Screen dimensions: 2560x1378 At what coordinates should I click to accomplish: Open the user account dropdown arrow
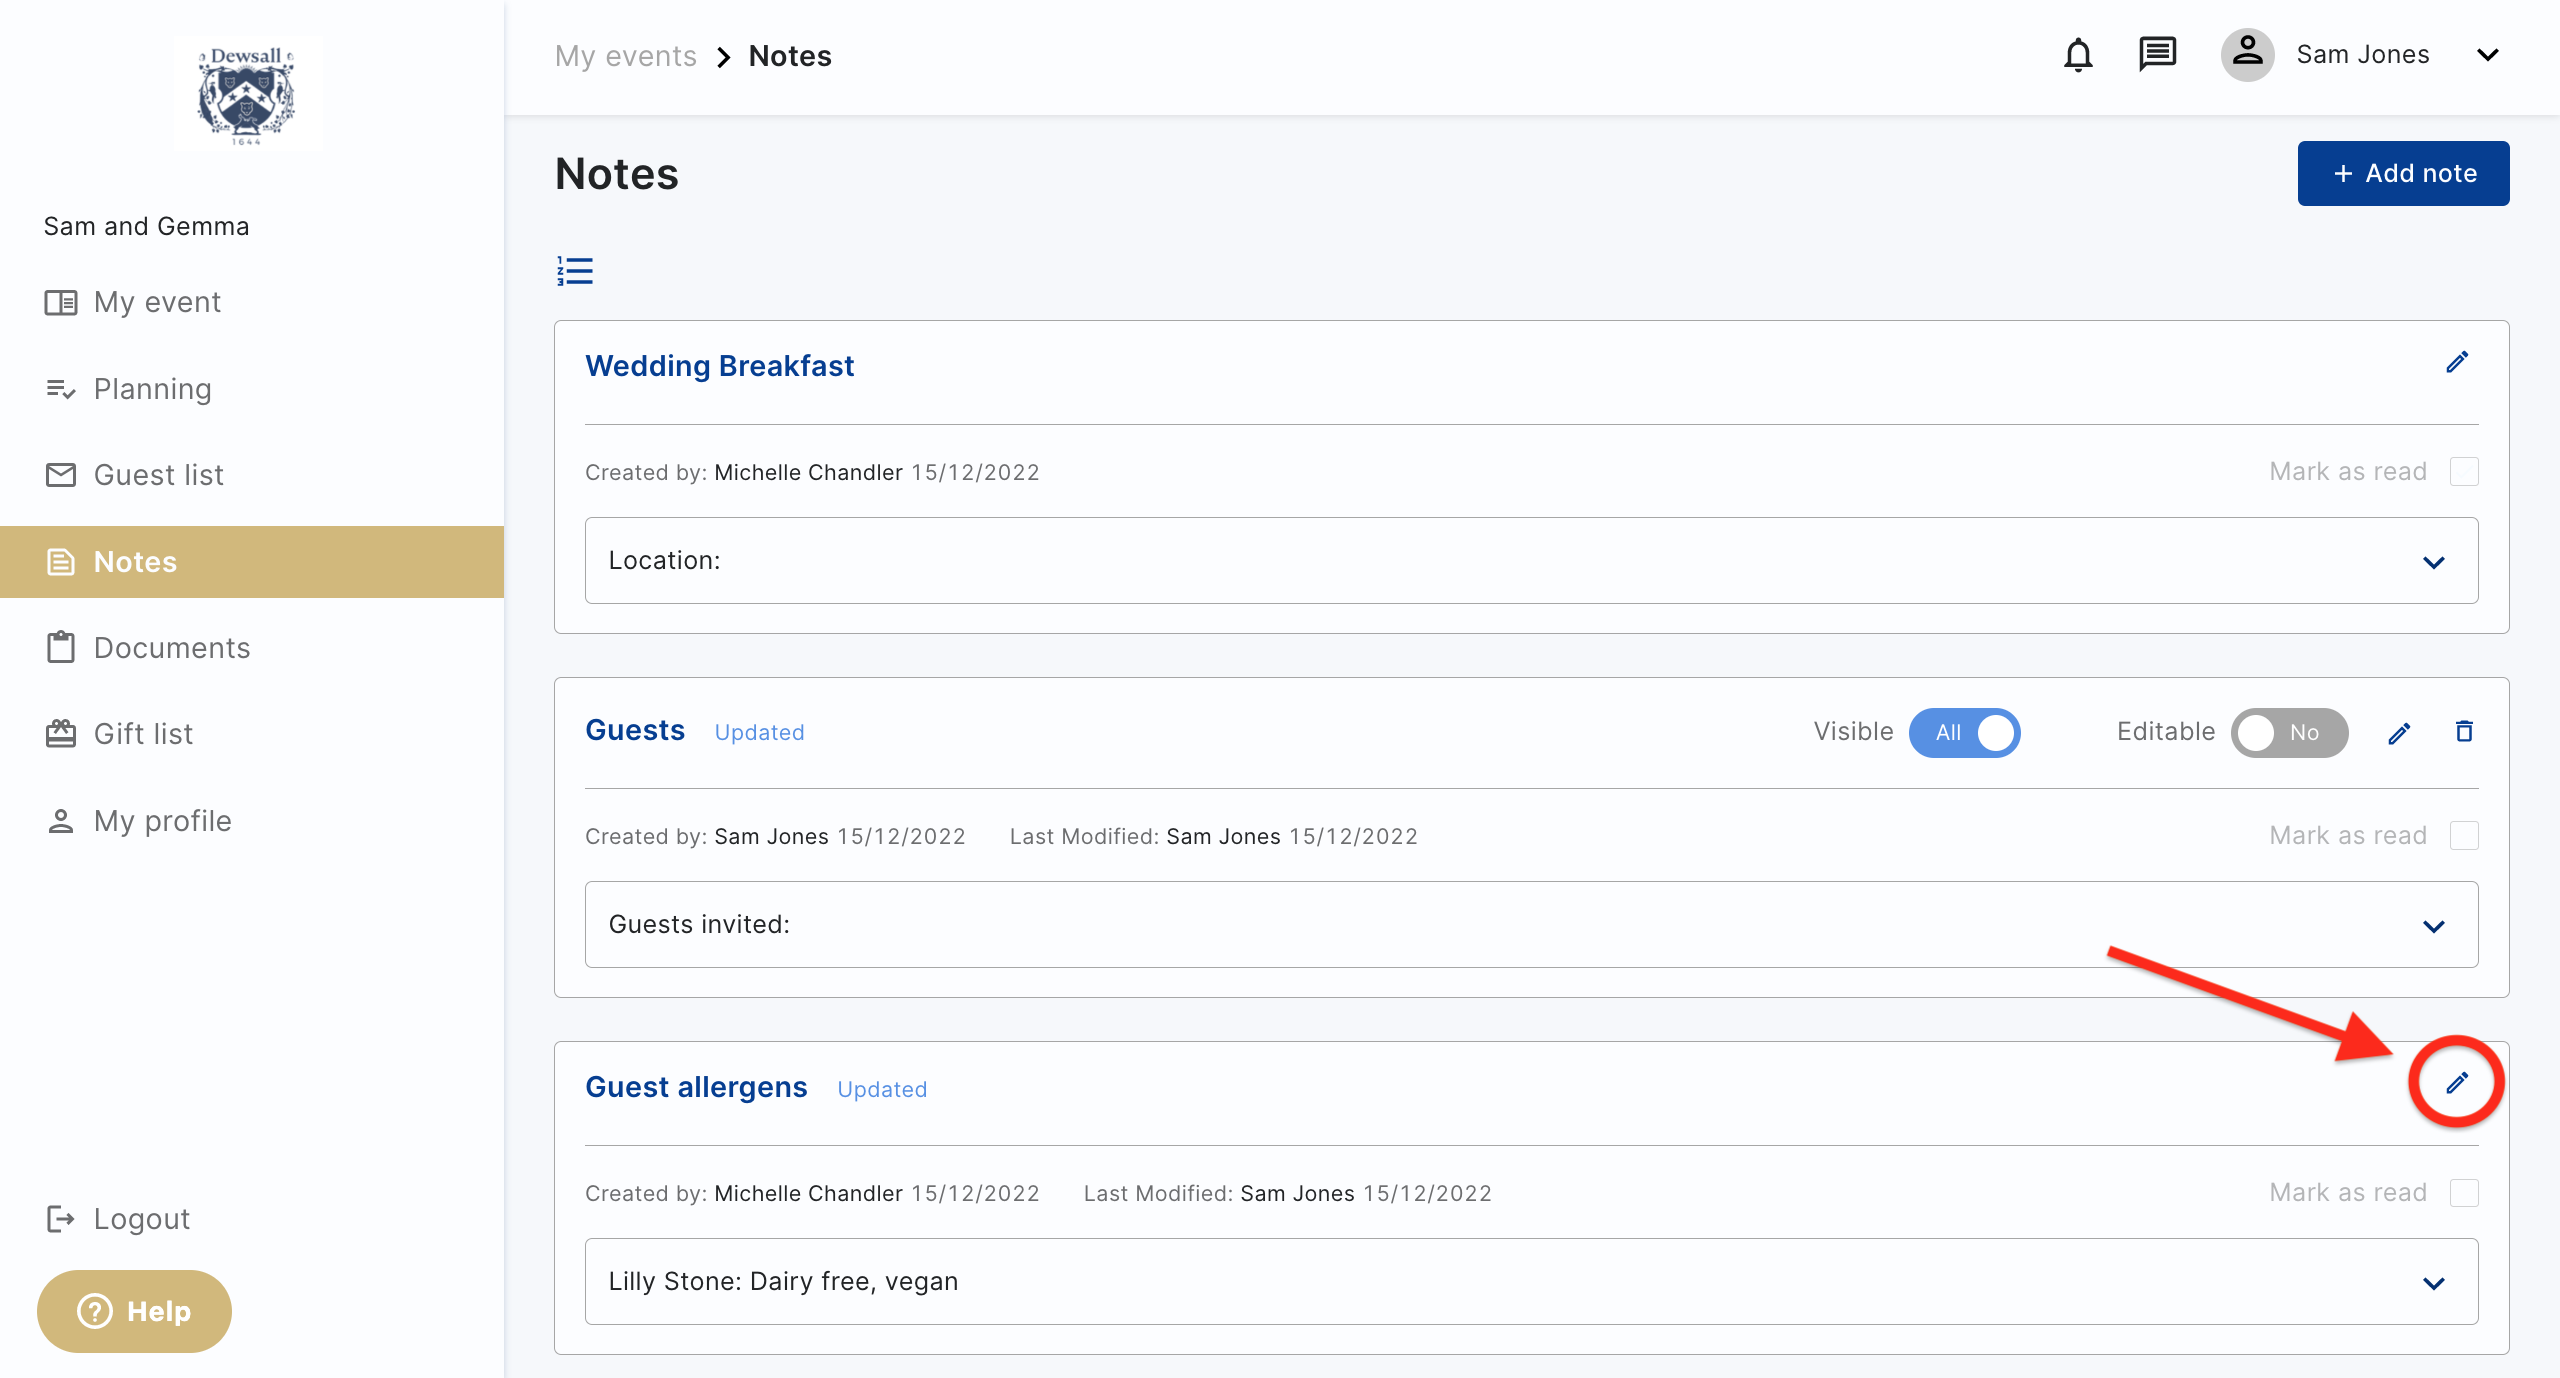click(x=2488, y=55)
